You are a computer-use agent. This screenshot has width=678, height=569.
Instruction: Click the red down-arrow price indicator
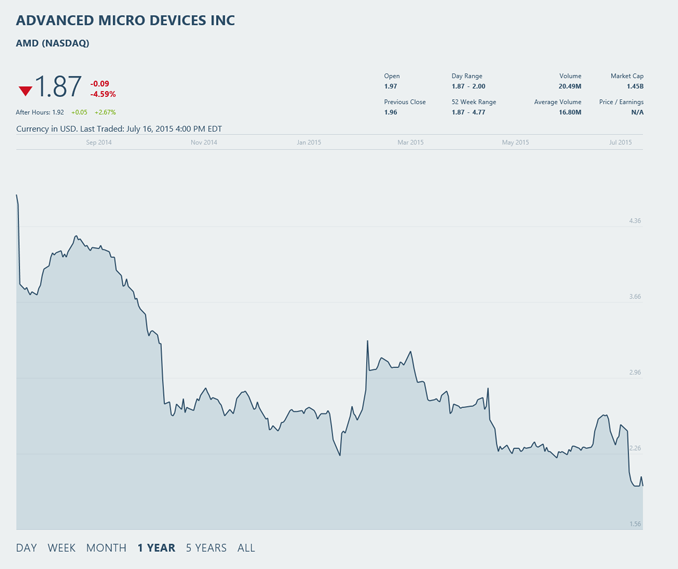click(26, 91)
